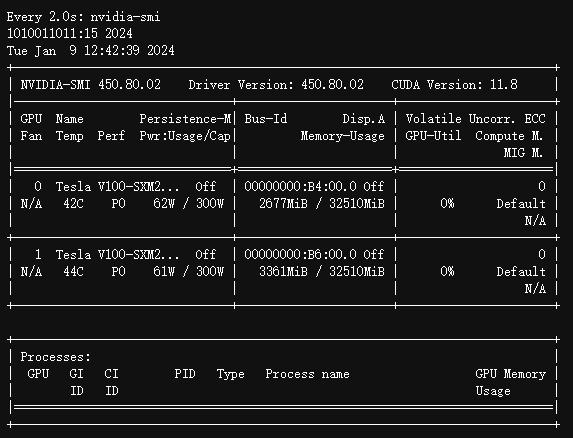
Task: Click GPU 0 name 'Tesla V100-SXM2...'
Action: point(118,187)
